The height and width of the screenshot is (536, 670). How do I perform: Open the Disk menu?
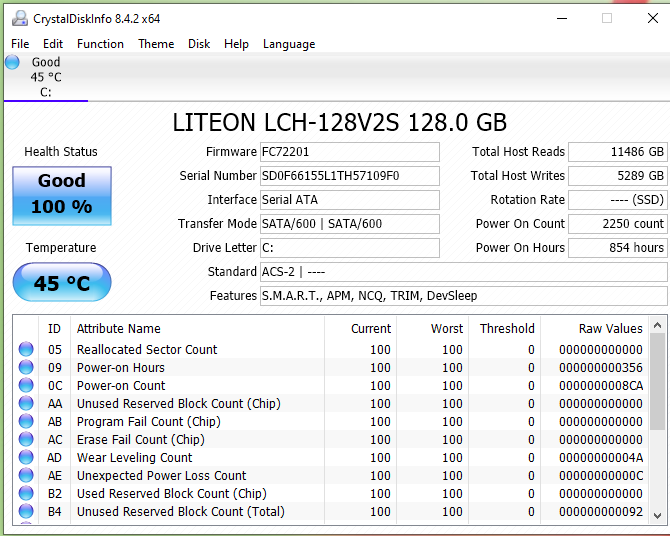tap(199, 44)
